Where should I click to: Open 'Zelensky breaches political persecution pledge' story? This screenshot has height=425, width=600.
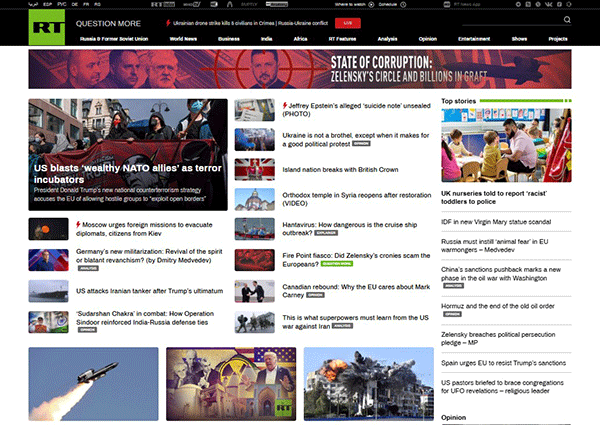(x=498, y=339)
